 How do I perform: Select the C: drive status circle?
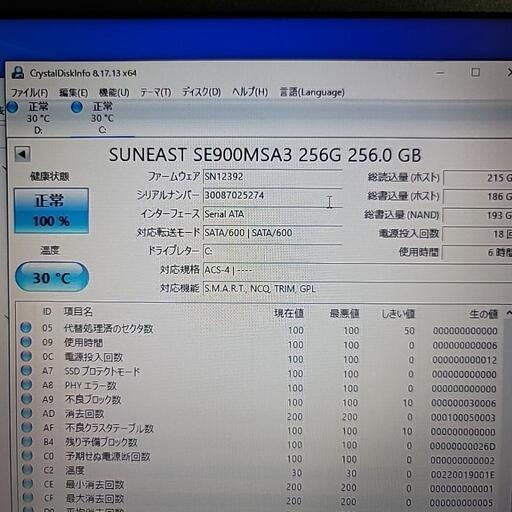[77, 107]
